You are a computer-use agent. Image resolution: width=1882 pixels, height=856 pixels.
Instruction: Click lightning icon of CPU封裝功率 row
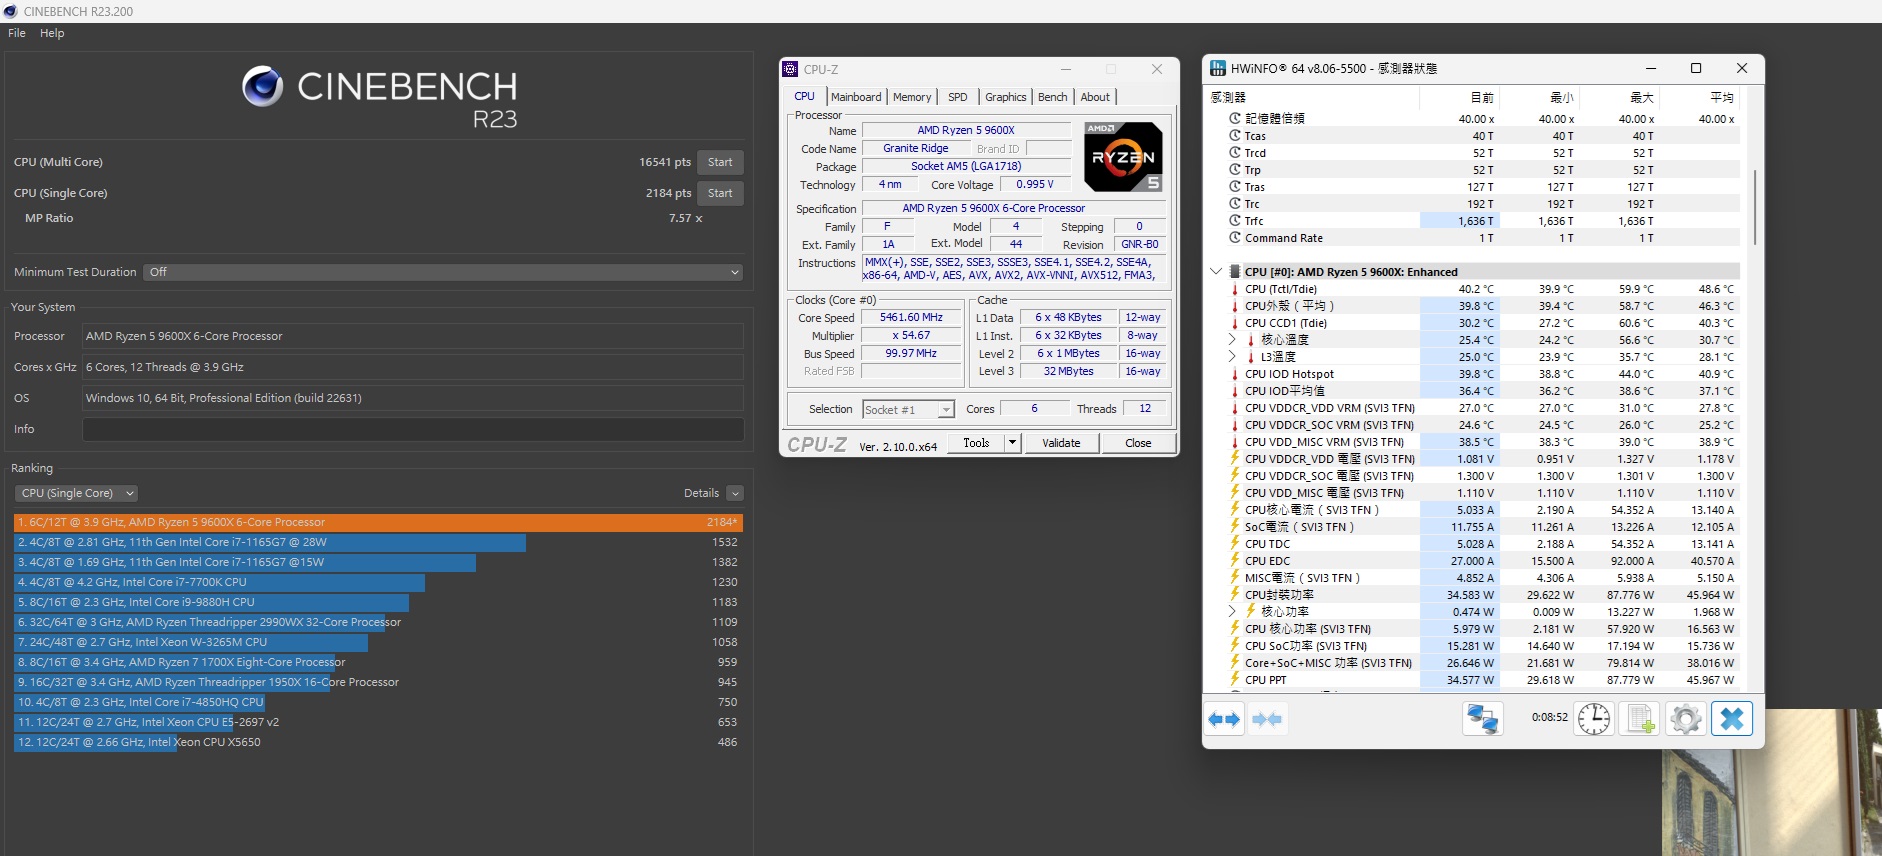[1234, 595]
